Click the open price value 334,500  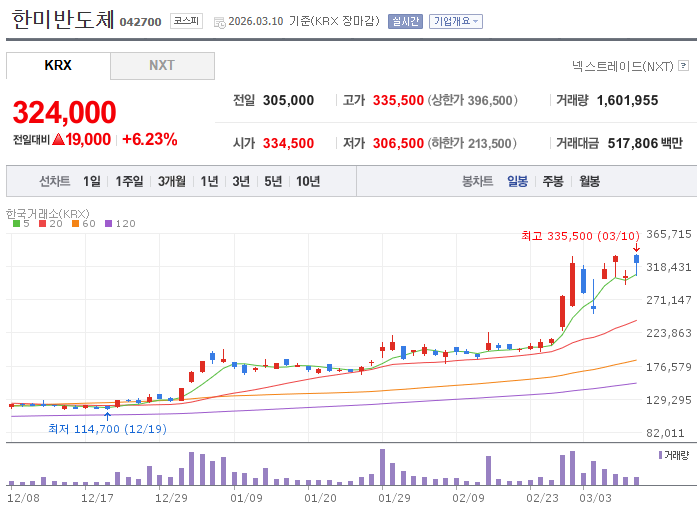(x=288, y=143)
